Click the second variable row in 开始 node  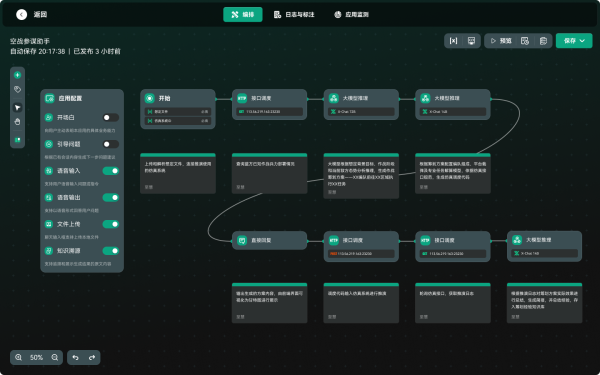[178, 121]
